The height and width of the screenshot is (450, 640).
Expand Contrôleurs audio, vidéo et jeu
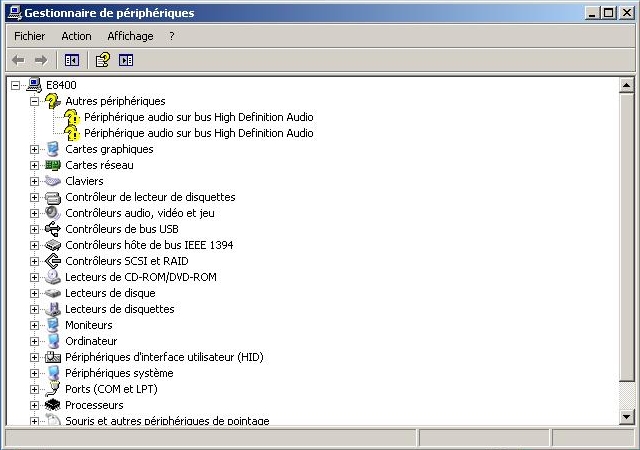34,214
